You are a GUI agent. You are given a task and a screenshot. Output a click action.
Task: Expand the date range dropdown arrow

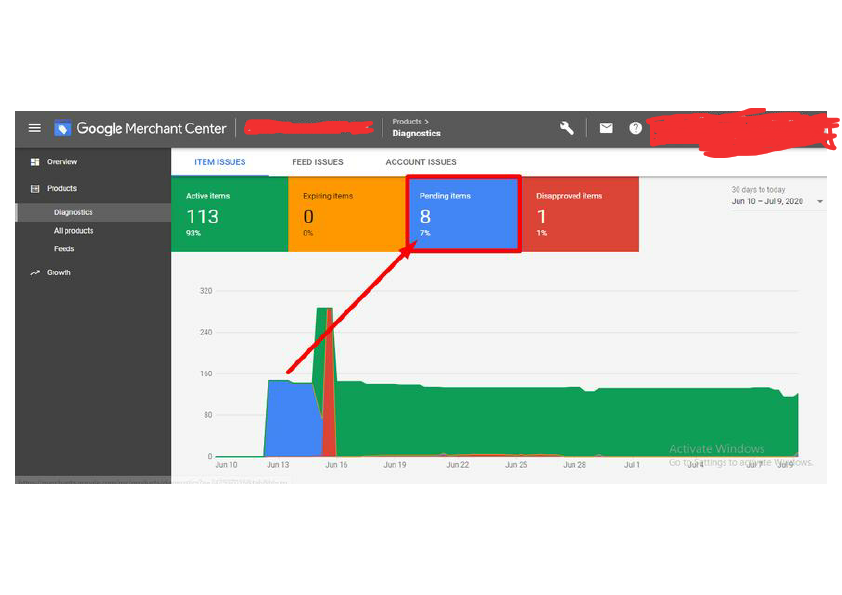[x=820, y=201]
